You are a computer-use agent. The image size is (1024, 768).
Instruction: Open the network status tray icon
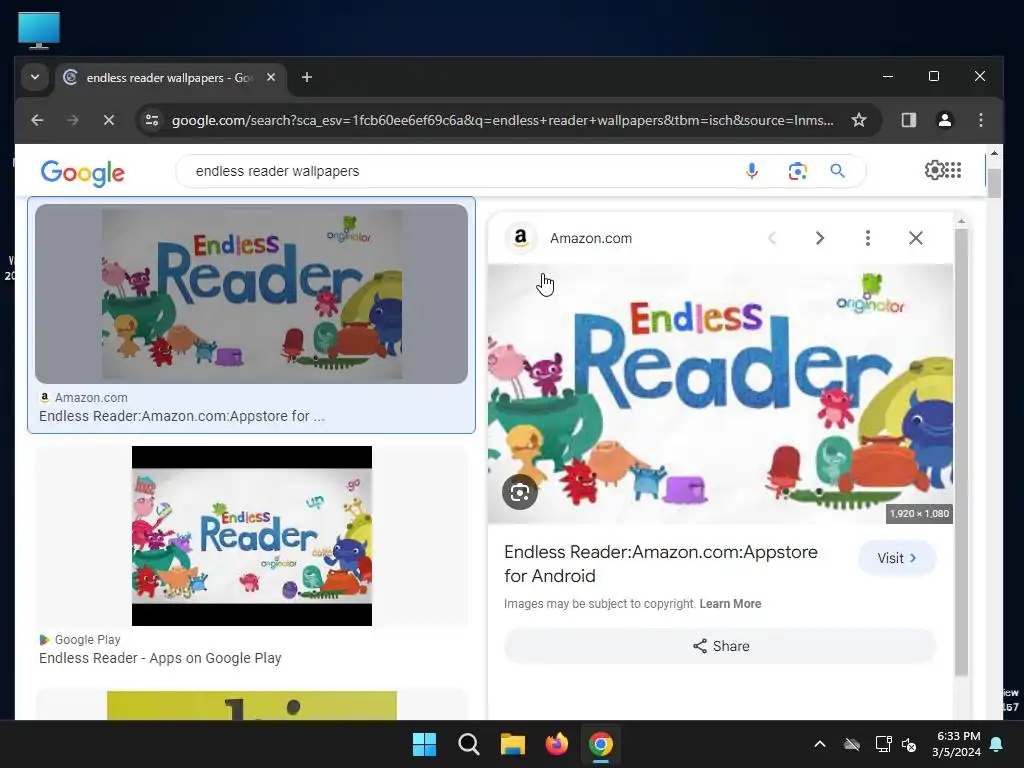pyautogui.click(x=883, y=744)
